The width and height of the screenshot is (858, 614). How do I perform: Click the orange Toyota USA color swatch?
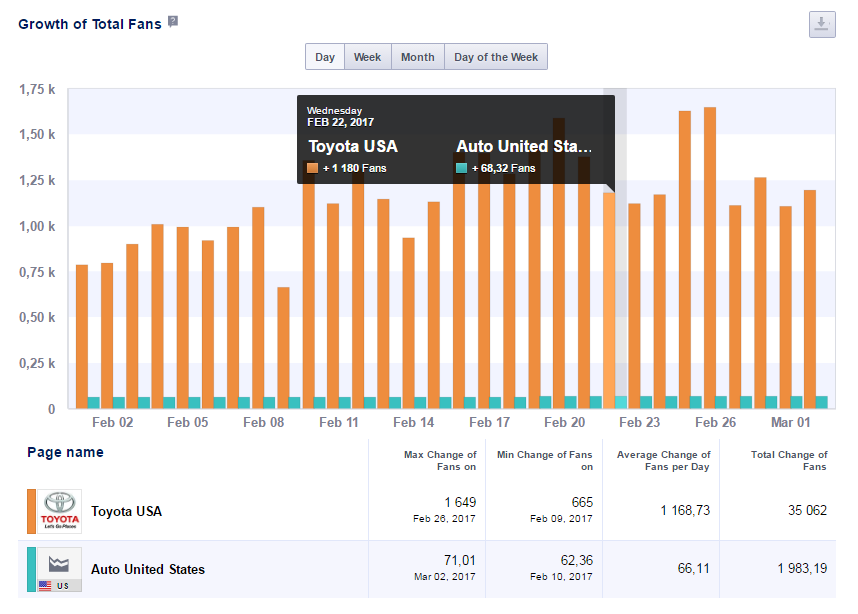[31, 511]
